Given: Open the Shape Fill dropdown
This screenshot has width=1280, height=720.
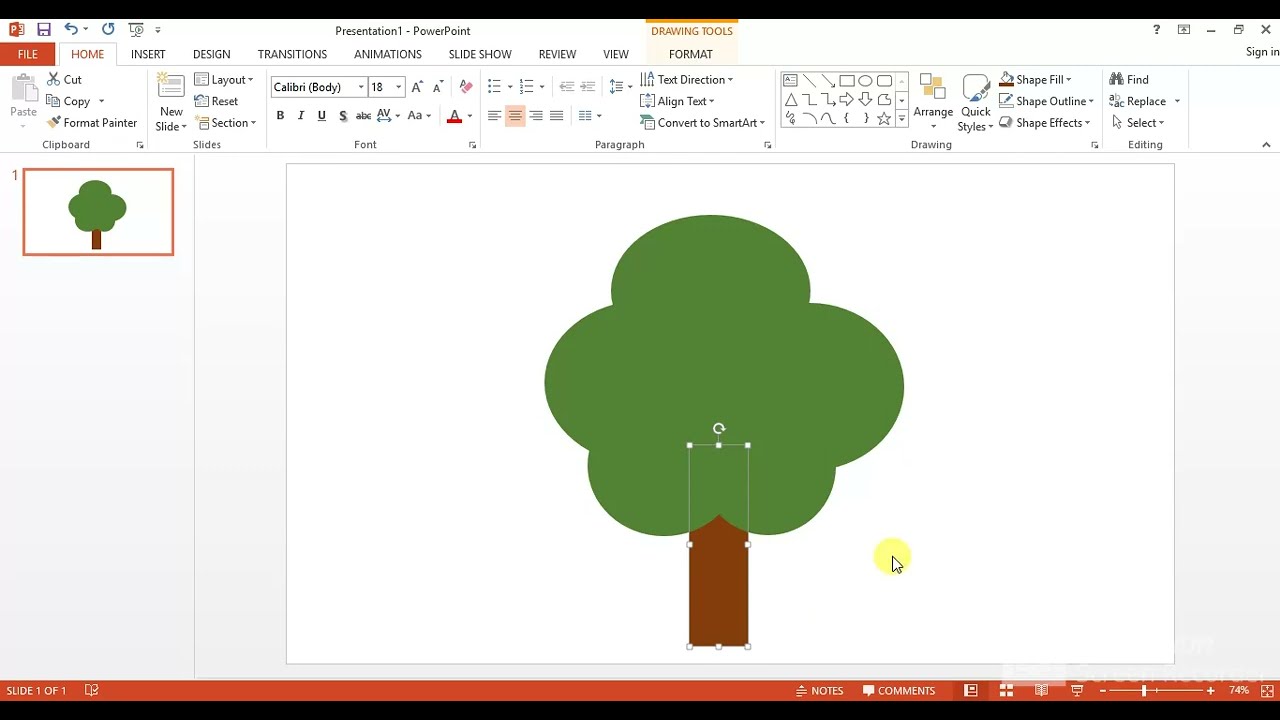Looking at the screenshot, I should [1035, 80].
